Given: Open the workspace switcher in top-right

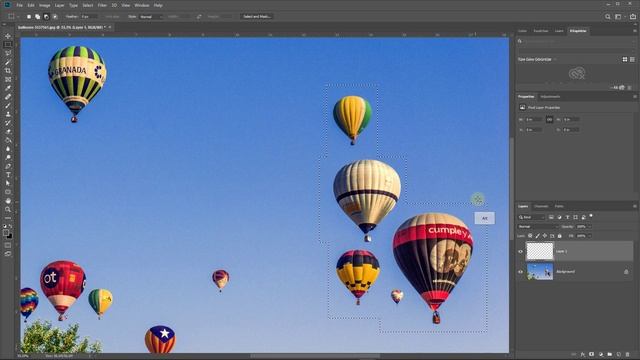Looking at the screenshot, I should click(620, 17).
